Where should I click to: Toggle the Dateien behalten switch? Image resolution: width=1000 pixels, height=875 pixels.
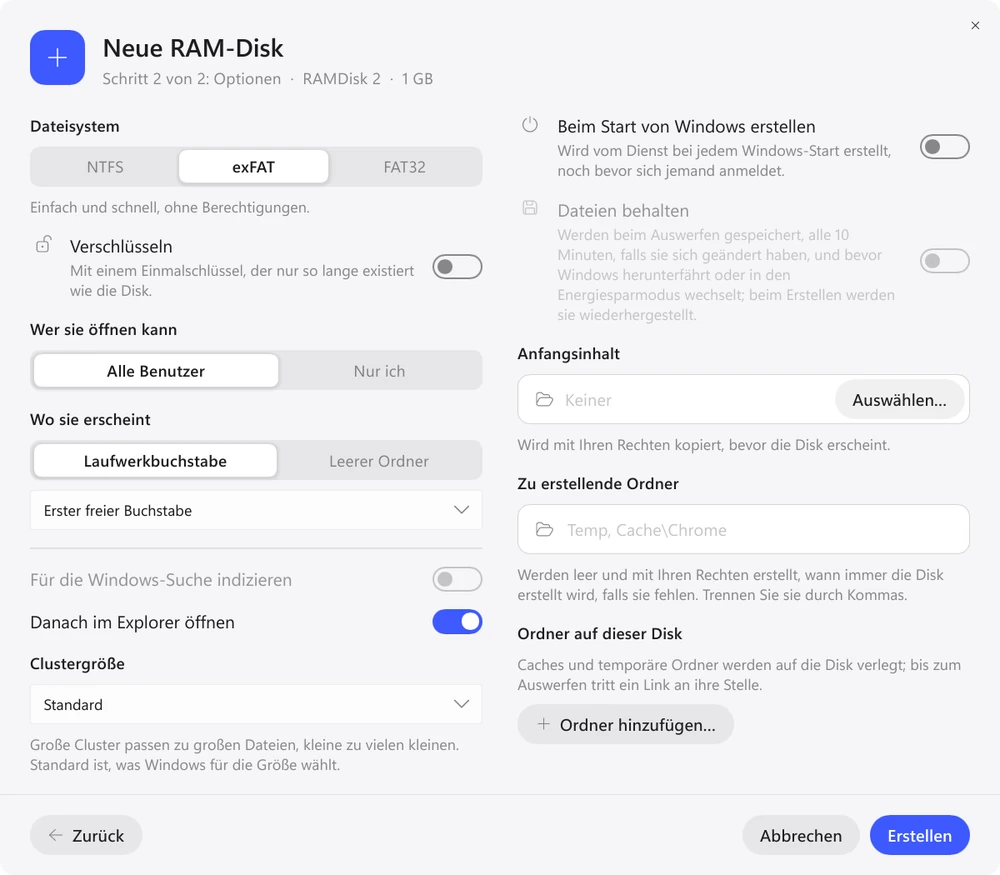[x=945, y=260]
